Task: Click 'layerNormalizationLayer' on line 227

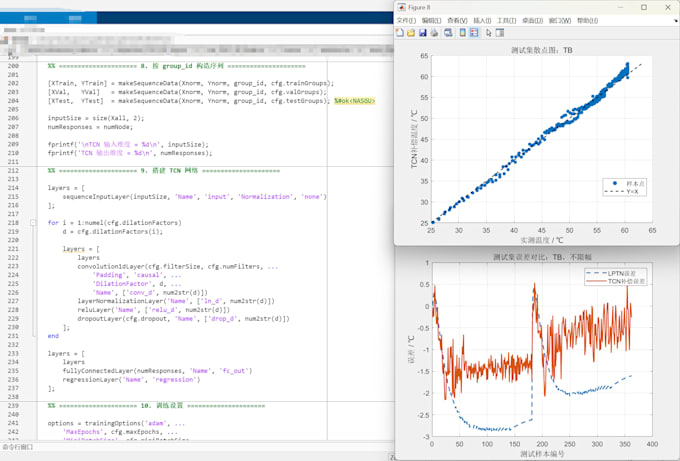Action: coord(121,301)
